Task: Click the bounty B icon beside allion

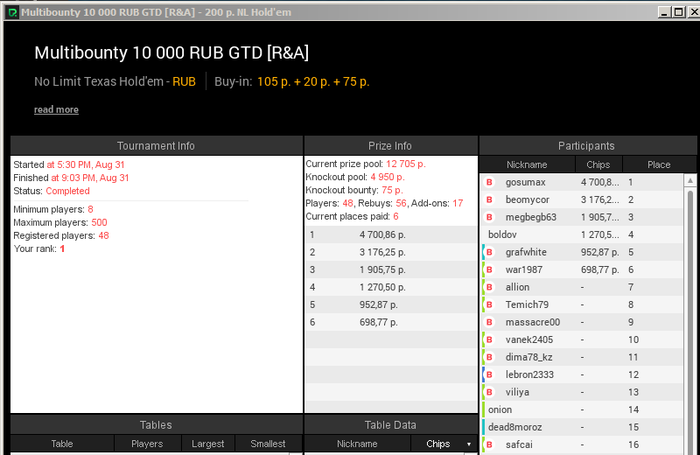Action: 489,287
